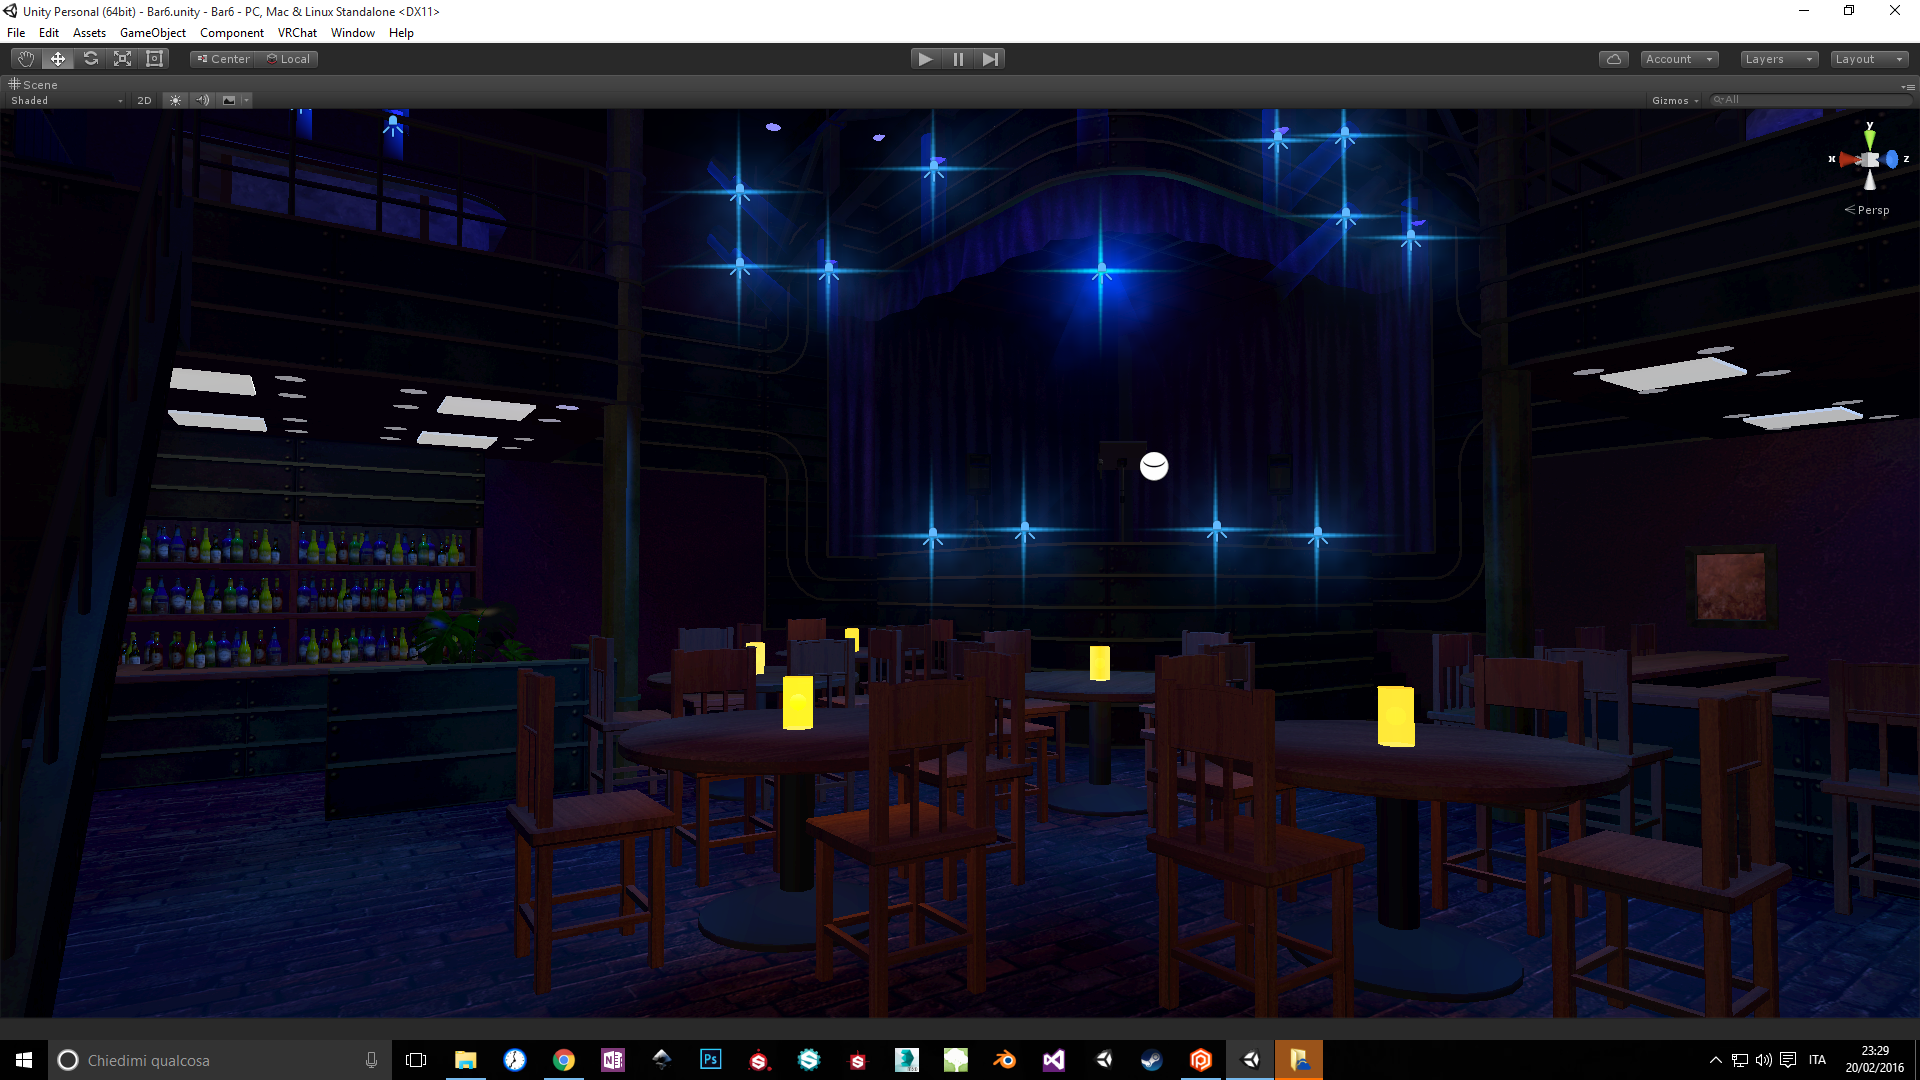This screenshot has height=1080, width=1920.
Task: Toggle the Local handle rotation button
Action: tap(289, 59)
